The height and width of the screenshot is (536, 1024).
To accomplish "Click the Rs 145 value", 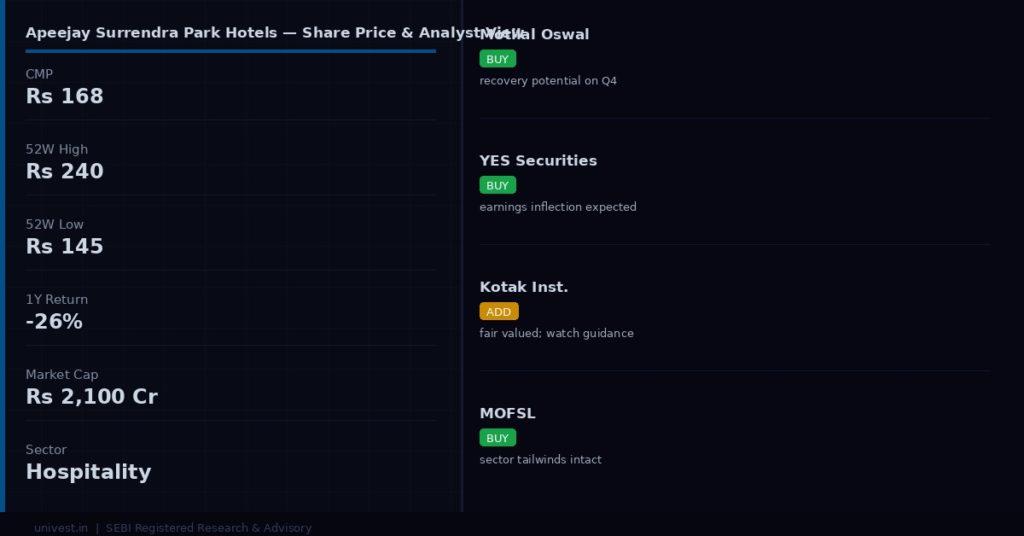I will (x=65, y=246).
